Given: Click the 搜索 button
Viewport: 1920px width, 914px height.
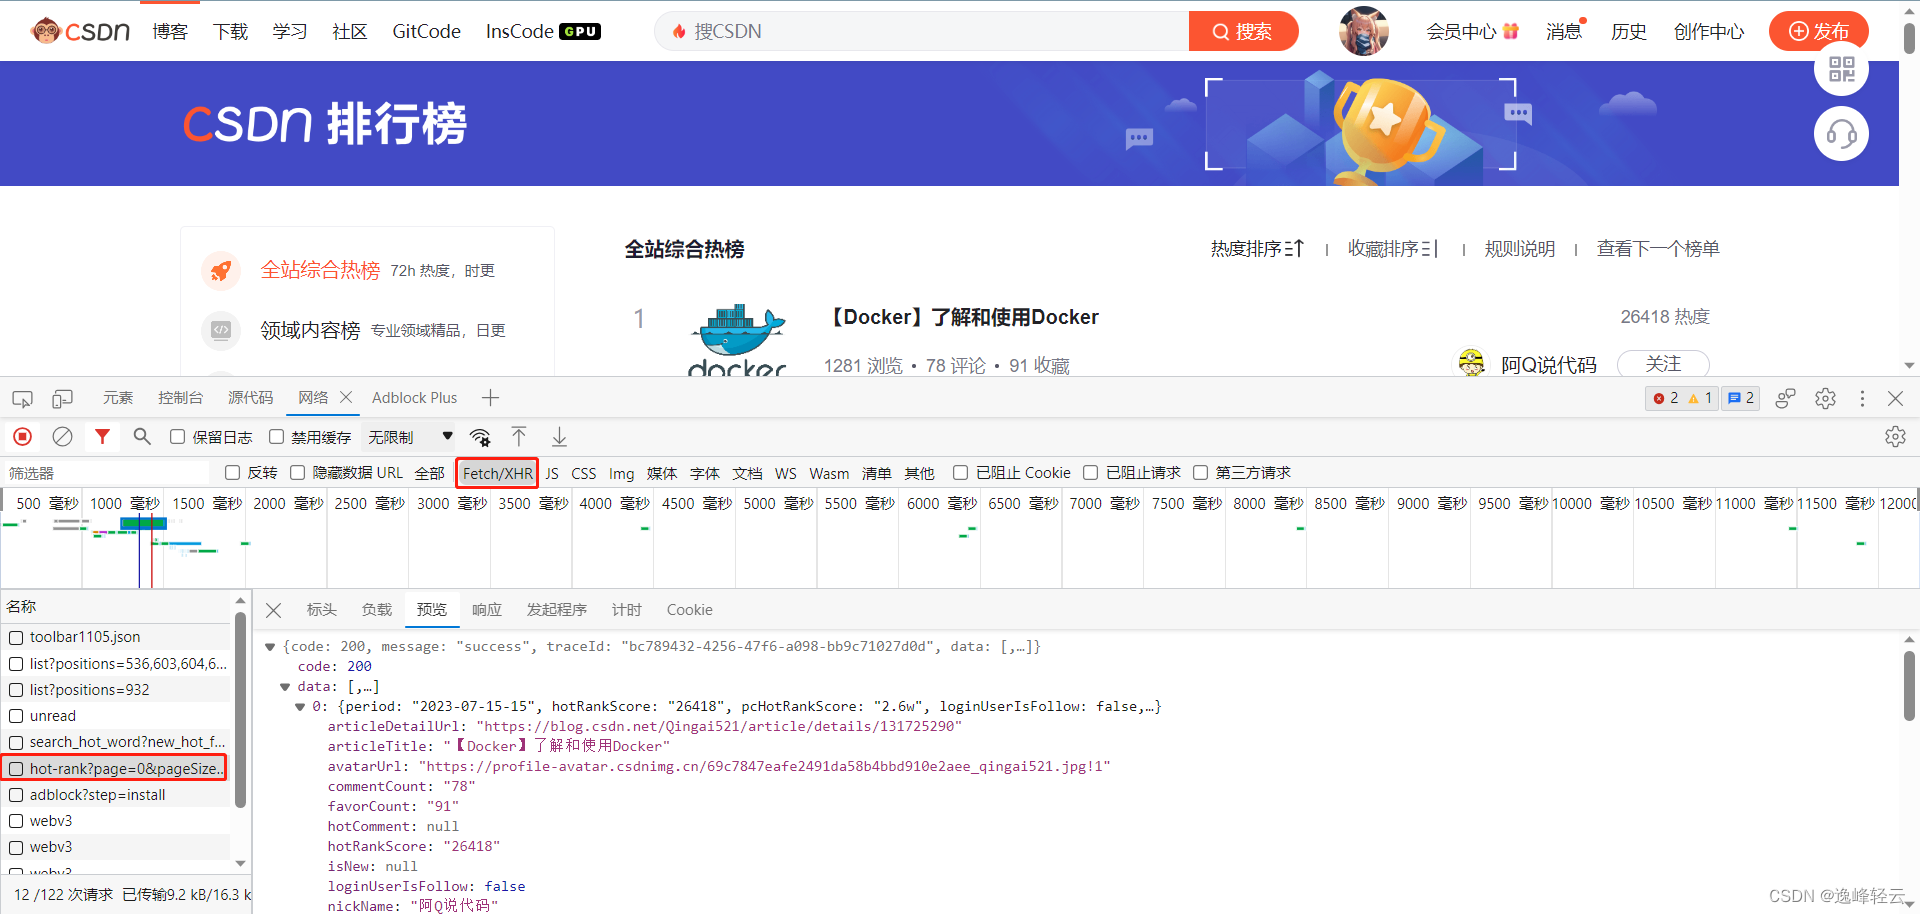Looking at the screenshot, I should [x=1243, y=31].
